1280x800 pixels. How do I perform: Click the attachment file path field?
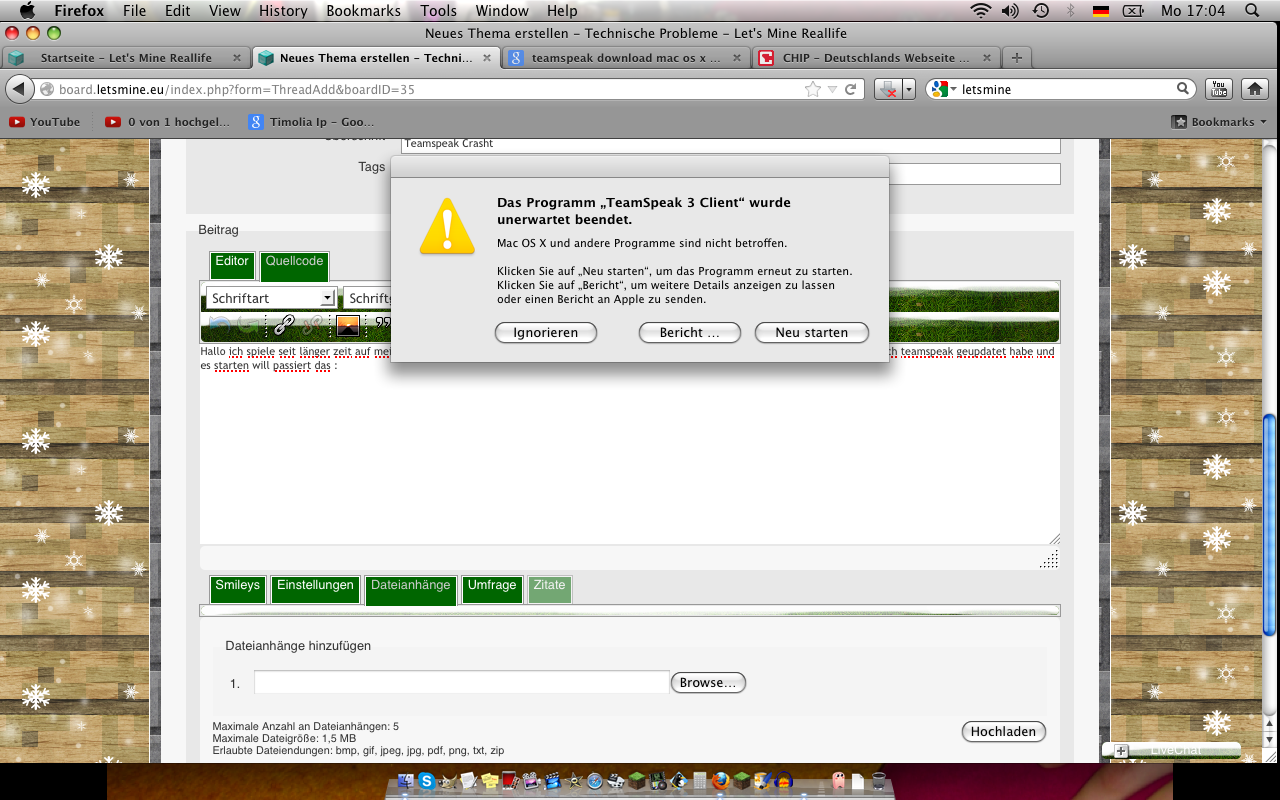[x=462, y=682]
